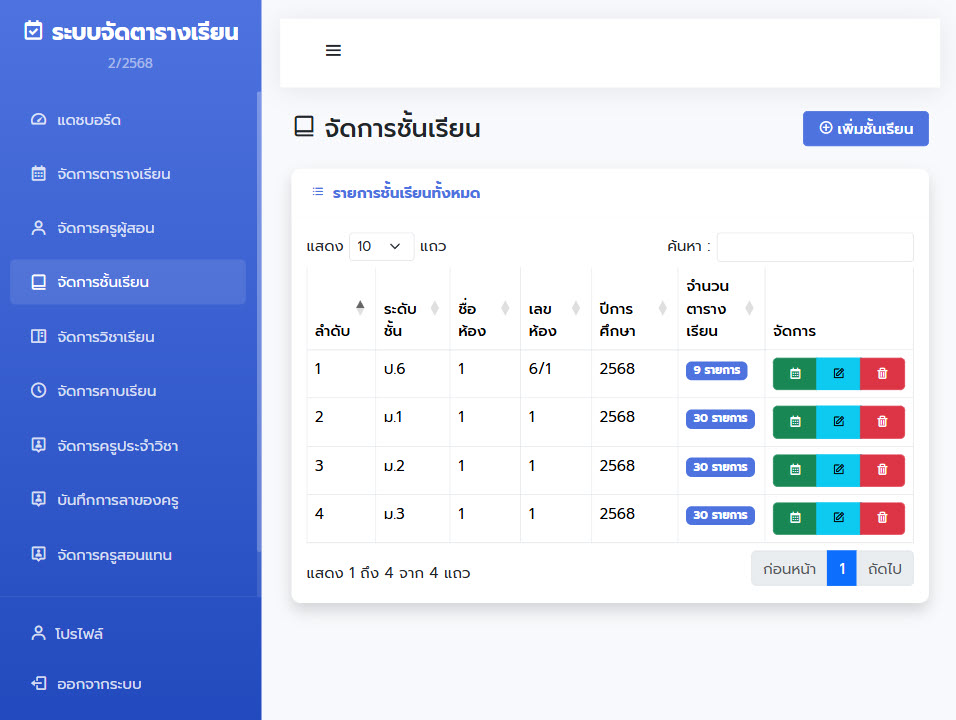Click the ค้นหา search input field
Image resolution: width=956 pixels, height=720 pixels.
(x=814, y=247)
